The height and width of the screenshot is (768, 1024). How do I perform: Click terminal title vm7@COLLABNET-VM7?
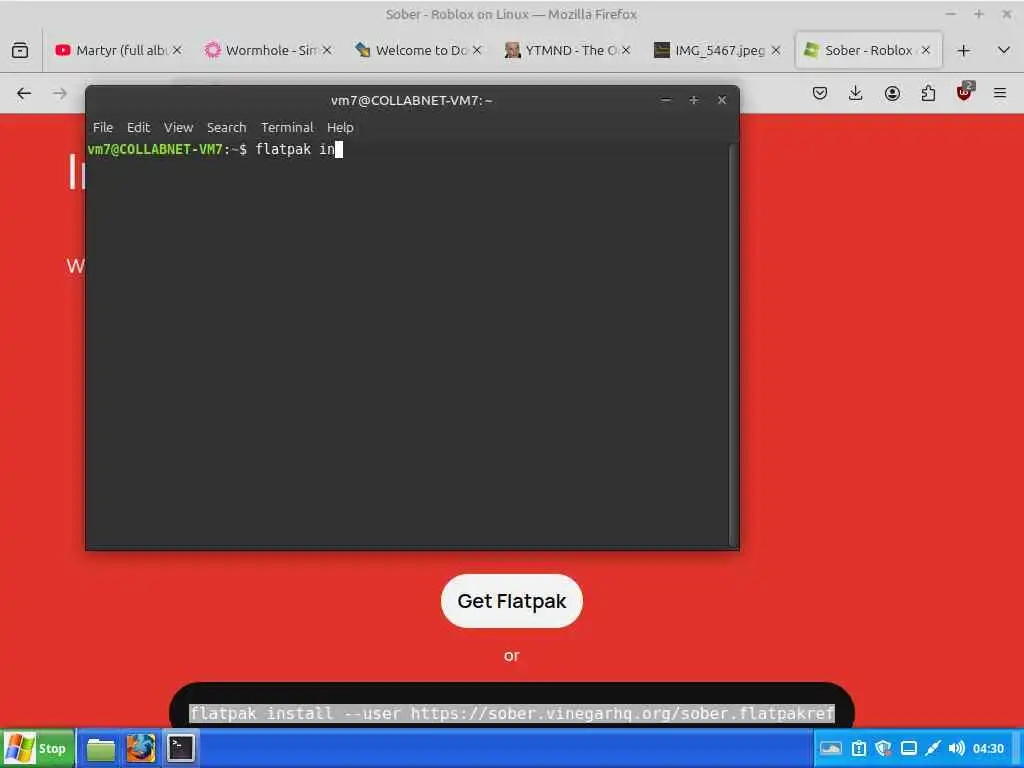click(x=411, y=100)
